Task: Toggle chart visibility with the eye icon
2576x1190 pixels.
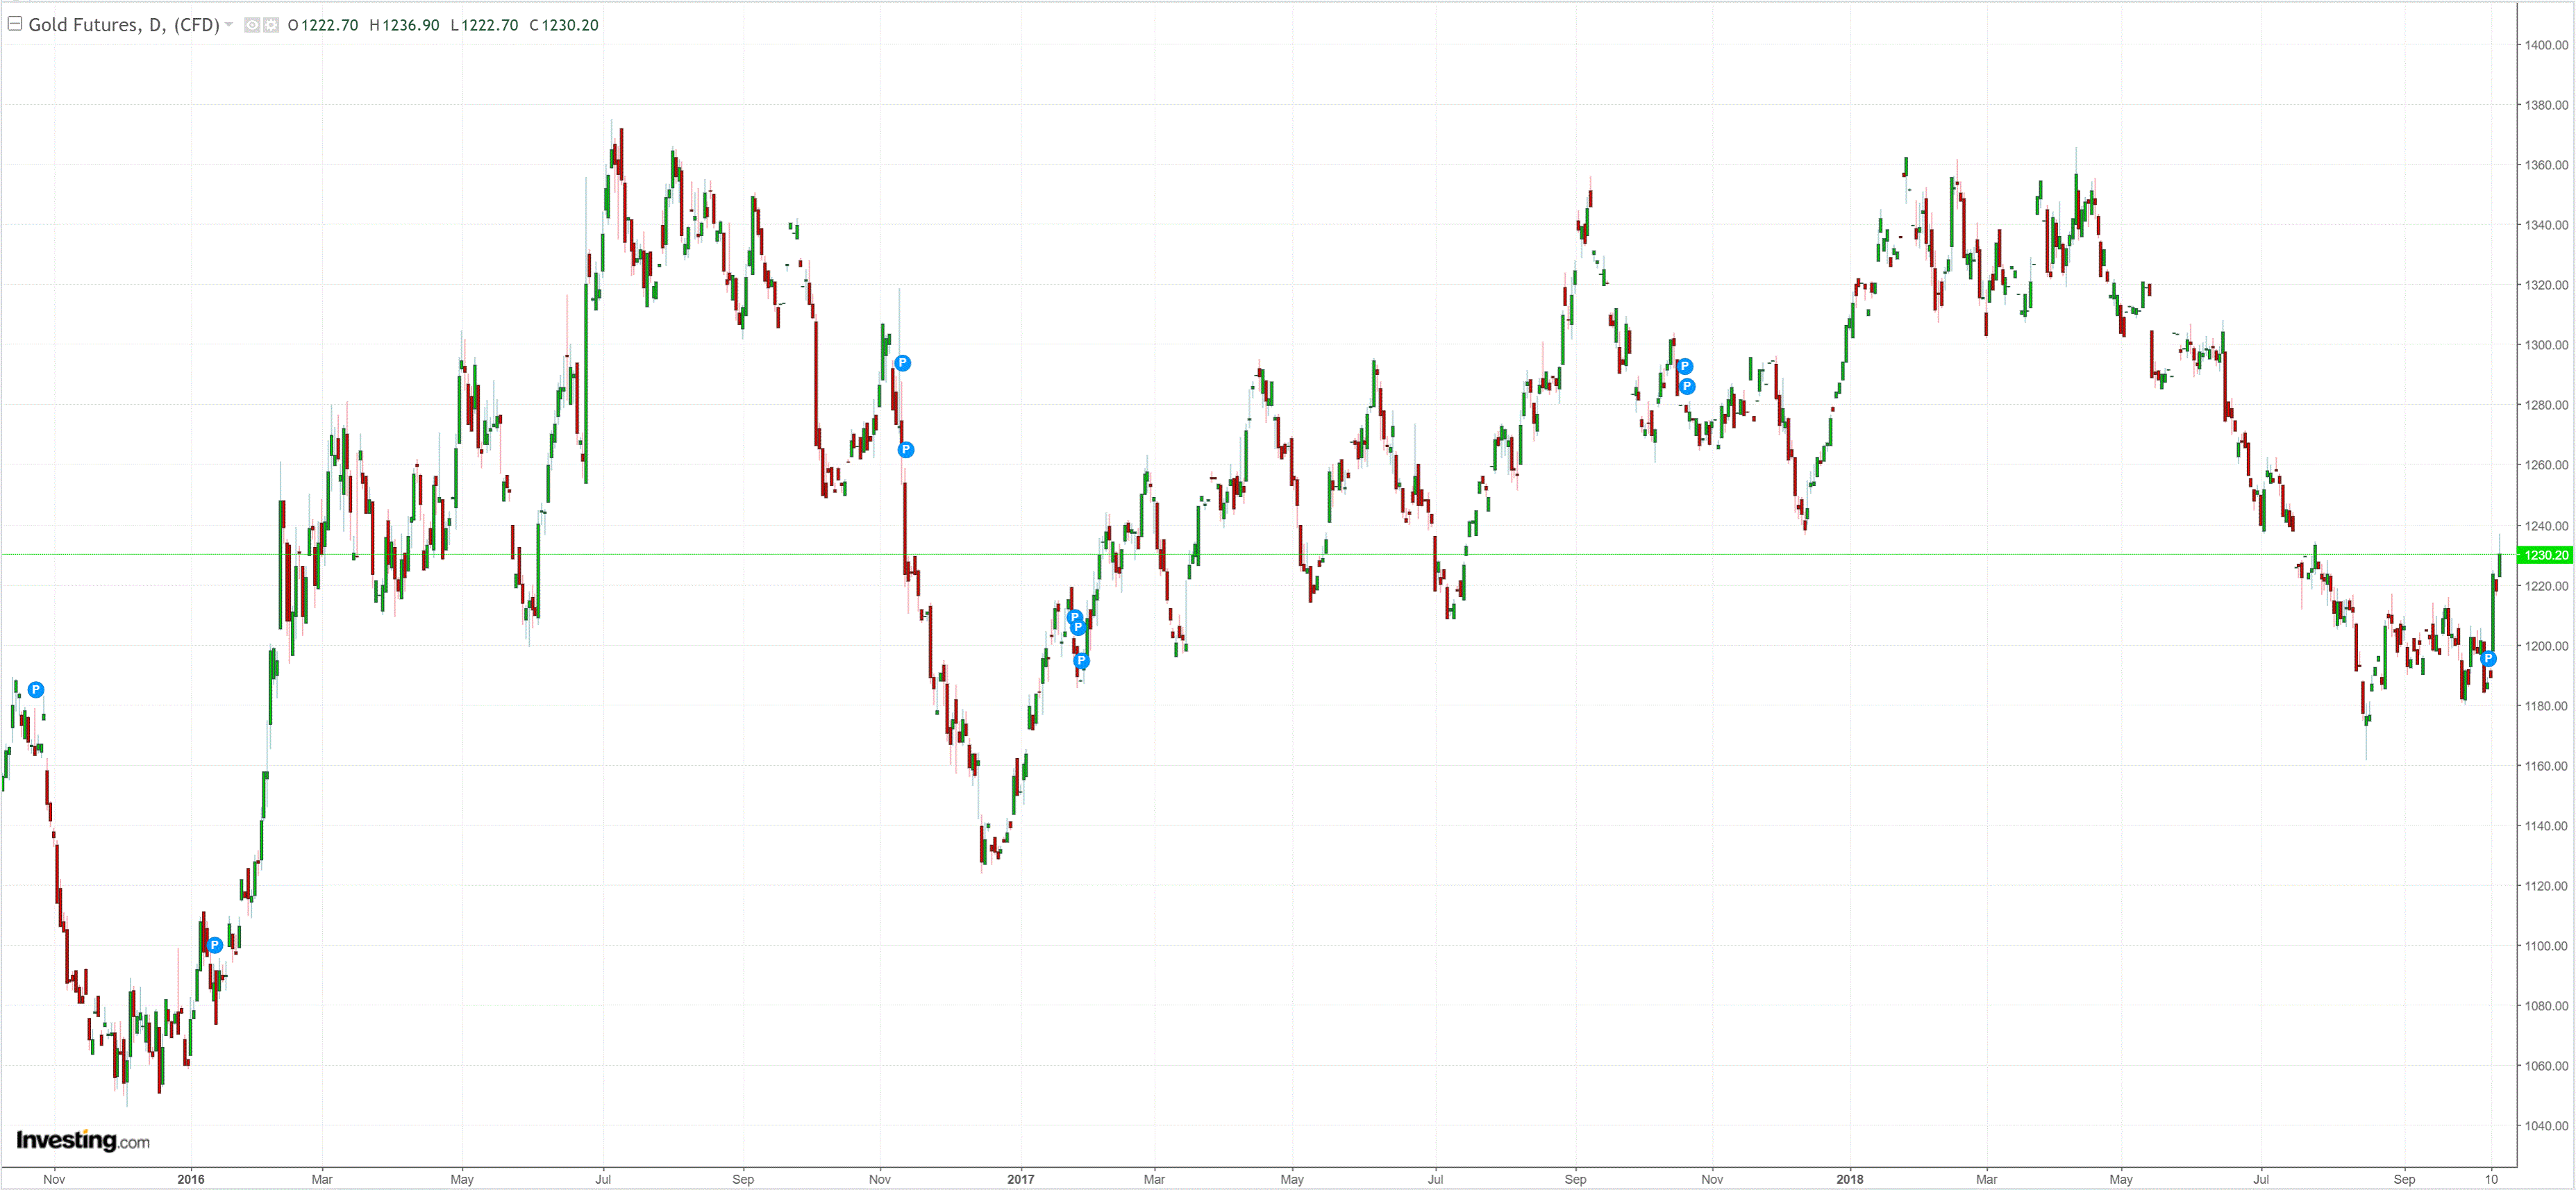Action: coord(252,25)
